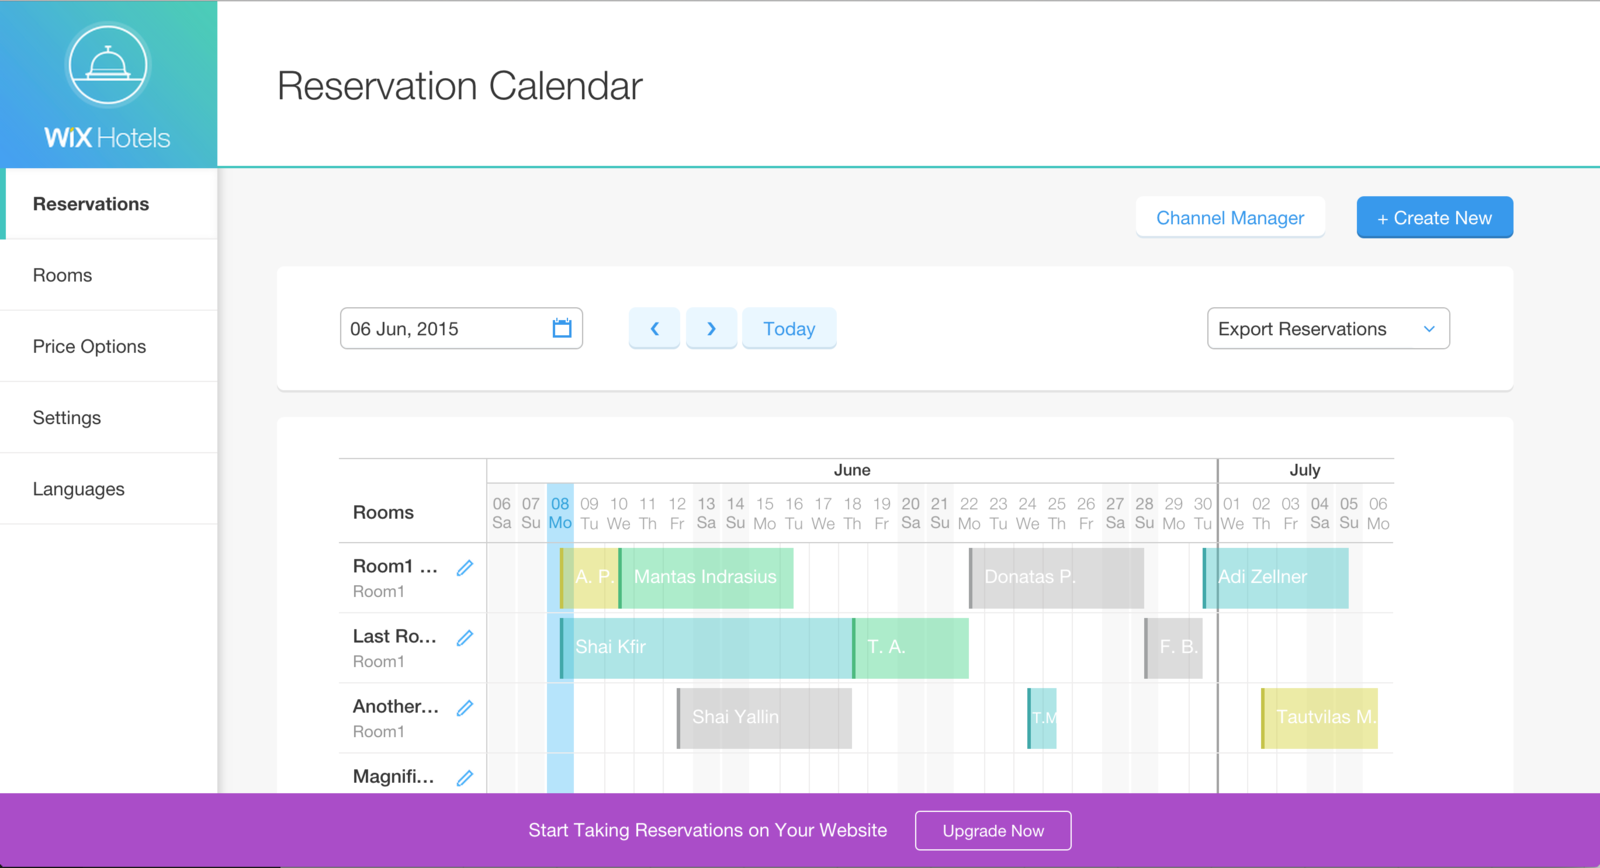
Task: Open the Mantas Indrasius reservation
Action: coord(706,578)
